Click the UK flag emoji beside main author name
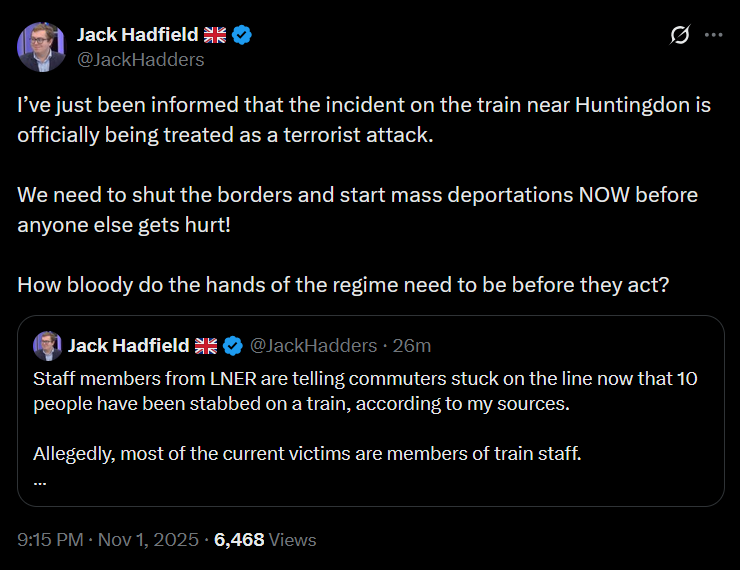The height and width of the screenshot is (570, 740). 215,35
